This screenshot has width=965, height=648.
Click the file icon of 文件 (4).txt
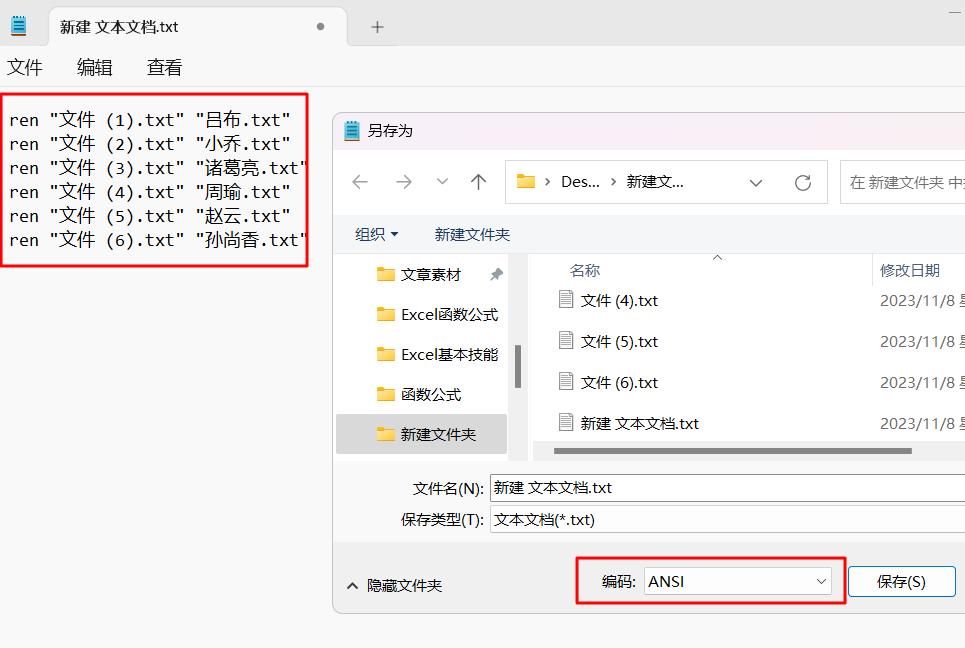[566, 299]
